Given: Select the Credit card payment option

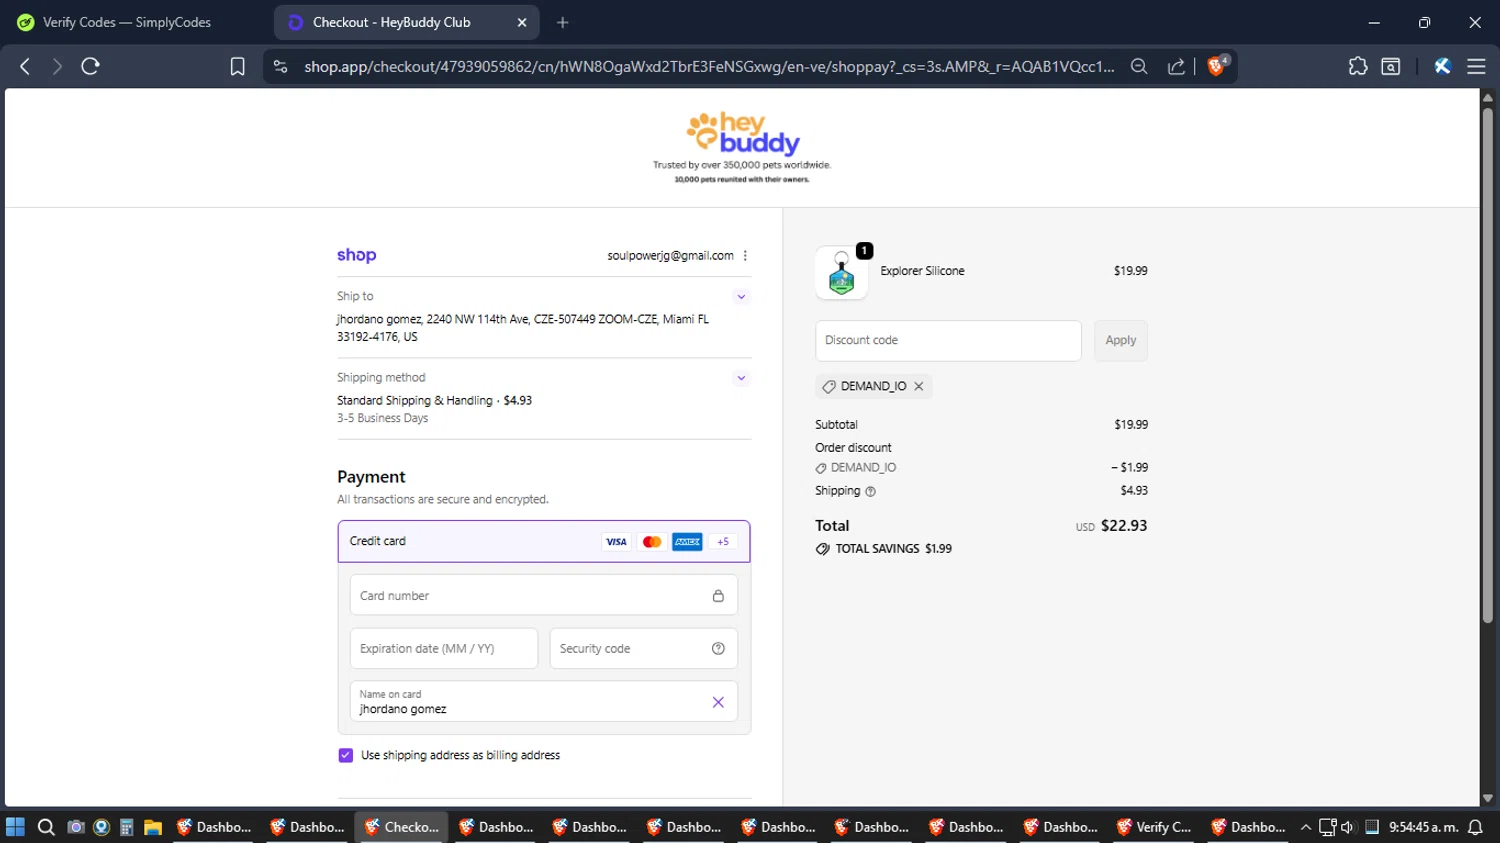Looking at the screenshot, I should click(544, 541).
